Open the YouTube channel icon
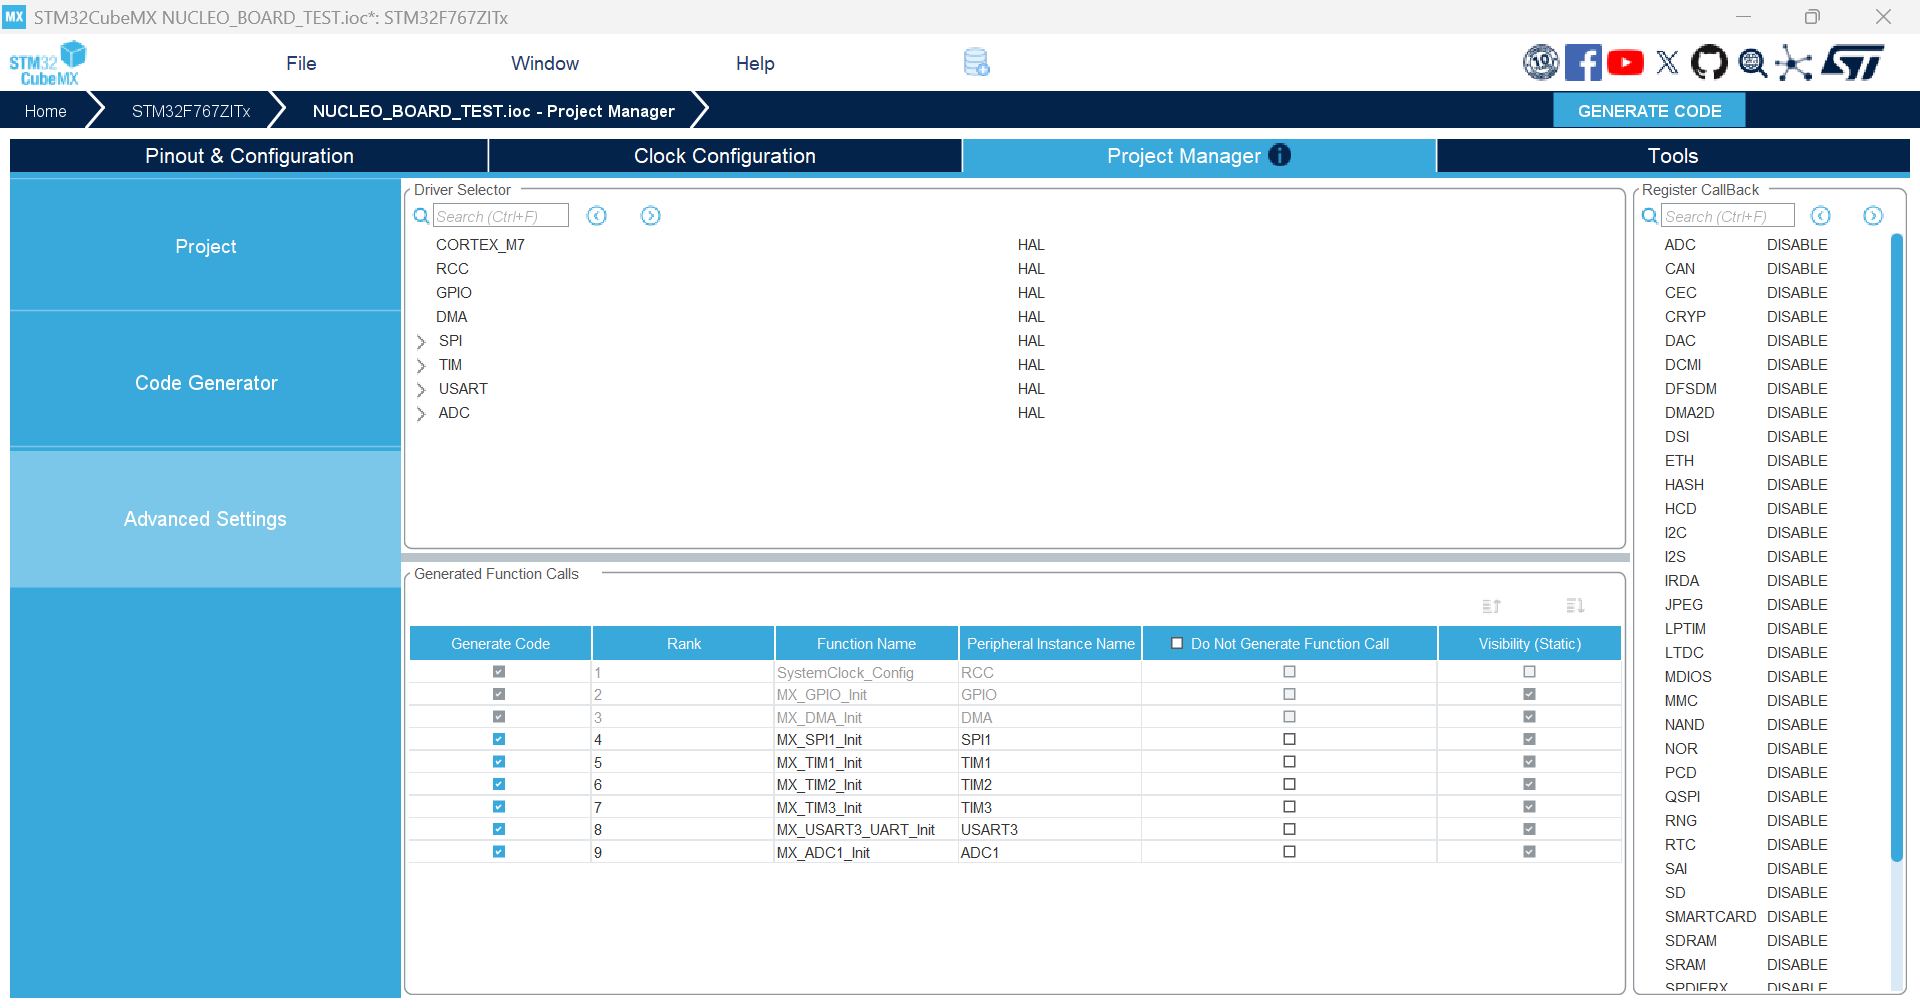 tap(1625, 63)
